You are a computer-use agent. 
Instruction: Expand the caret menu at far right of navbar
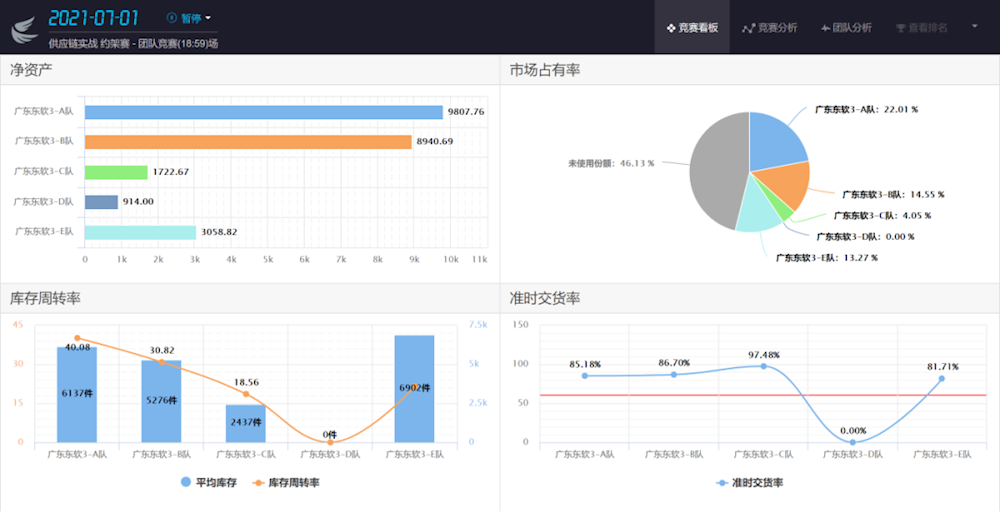(x=974, y=26)
